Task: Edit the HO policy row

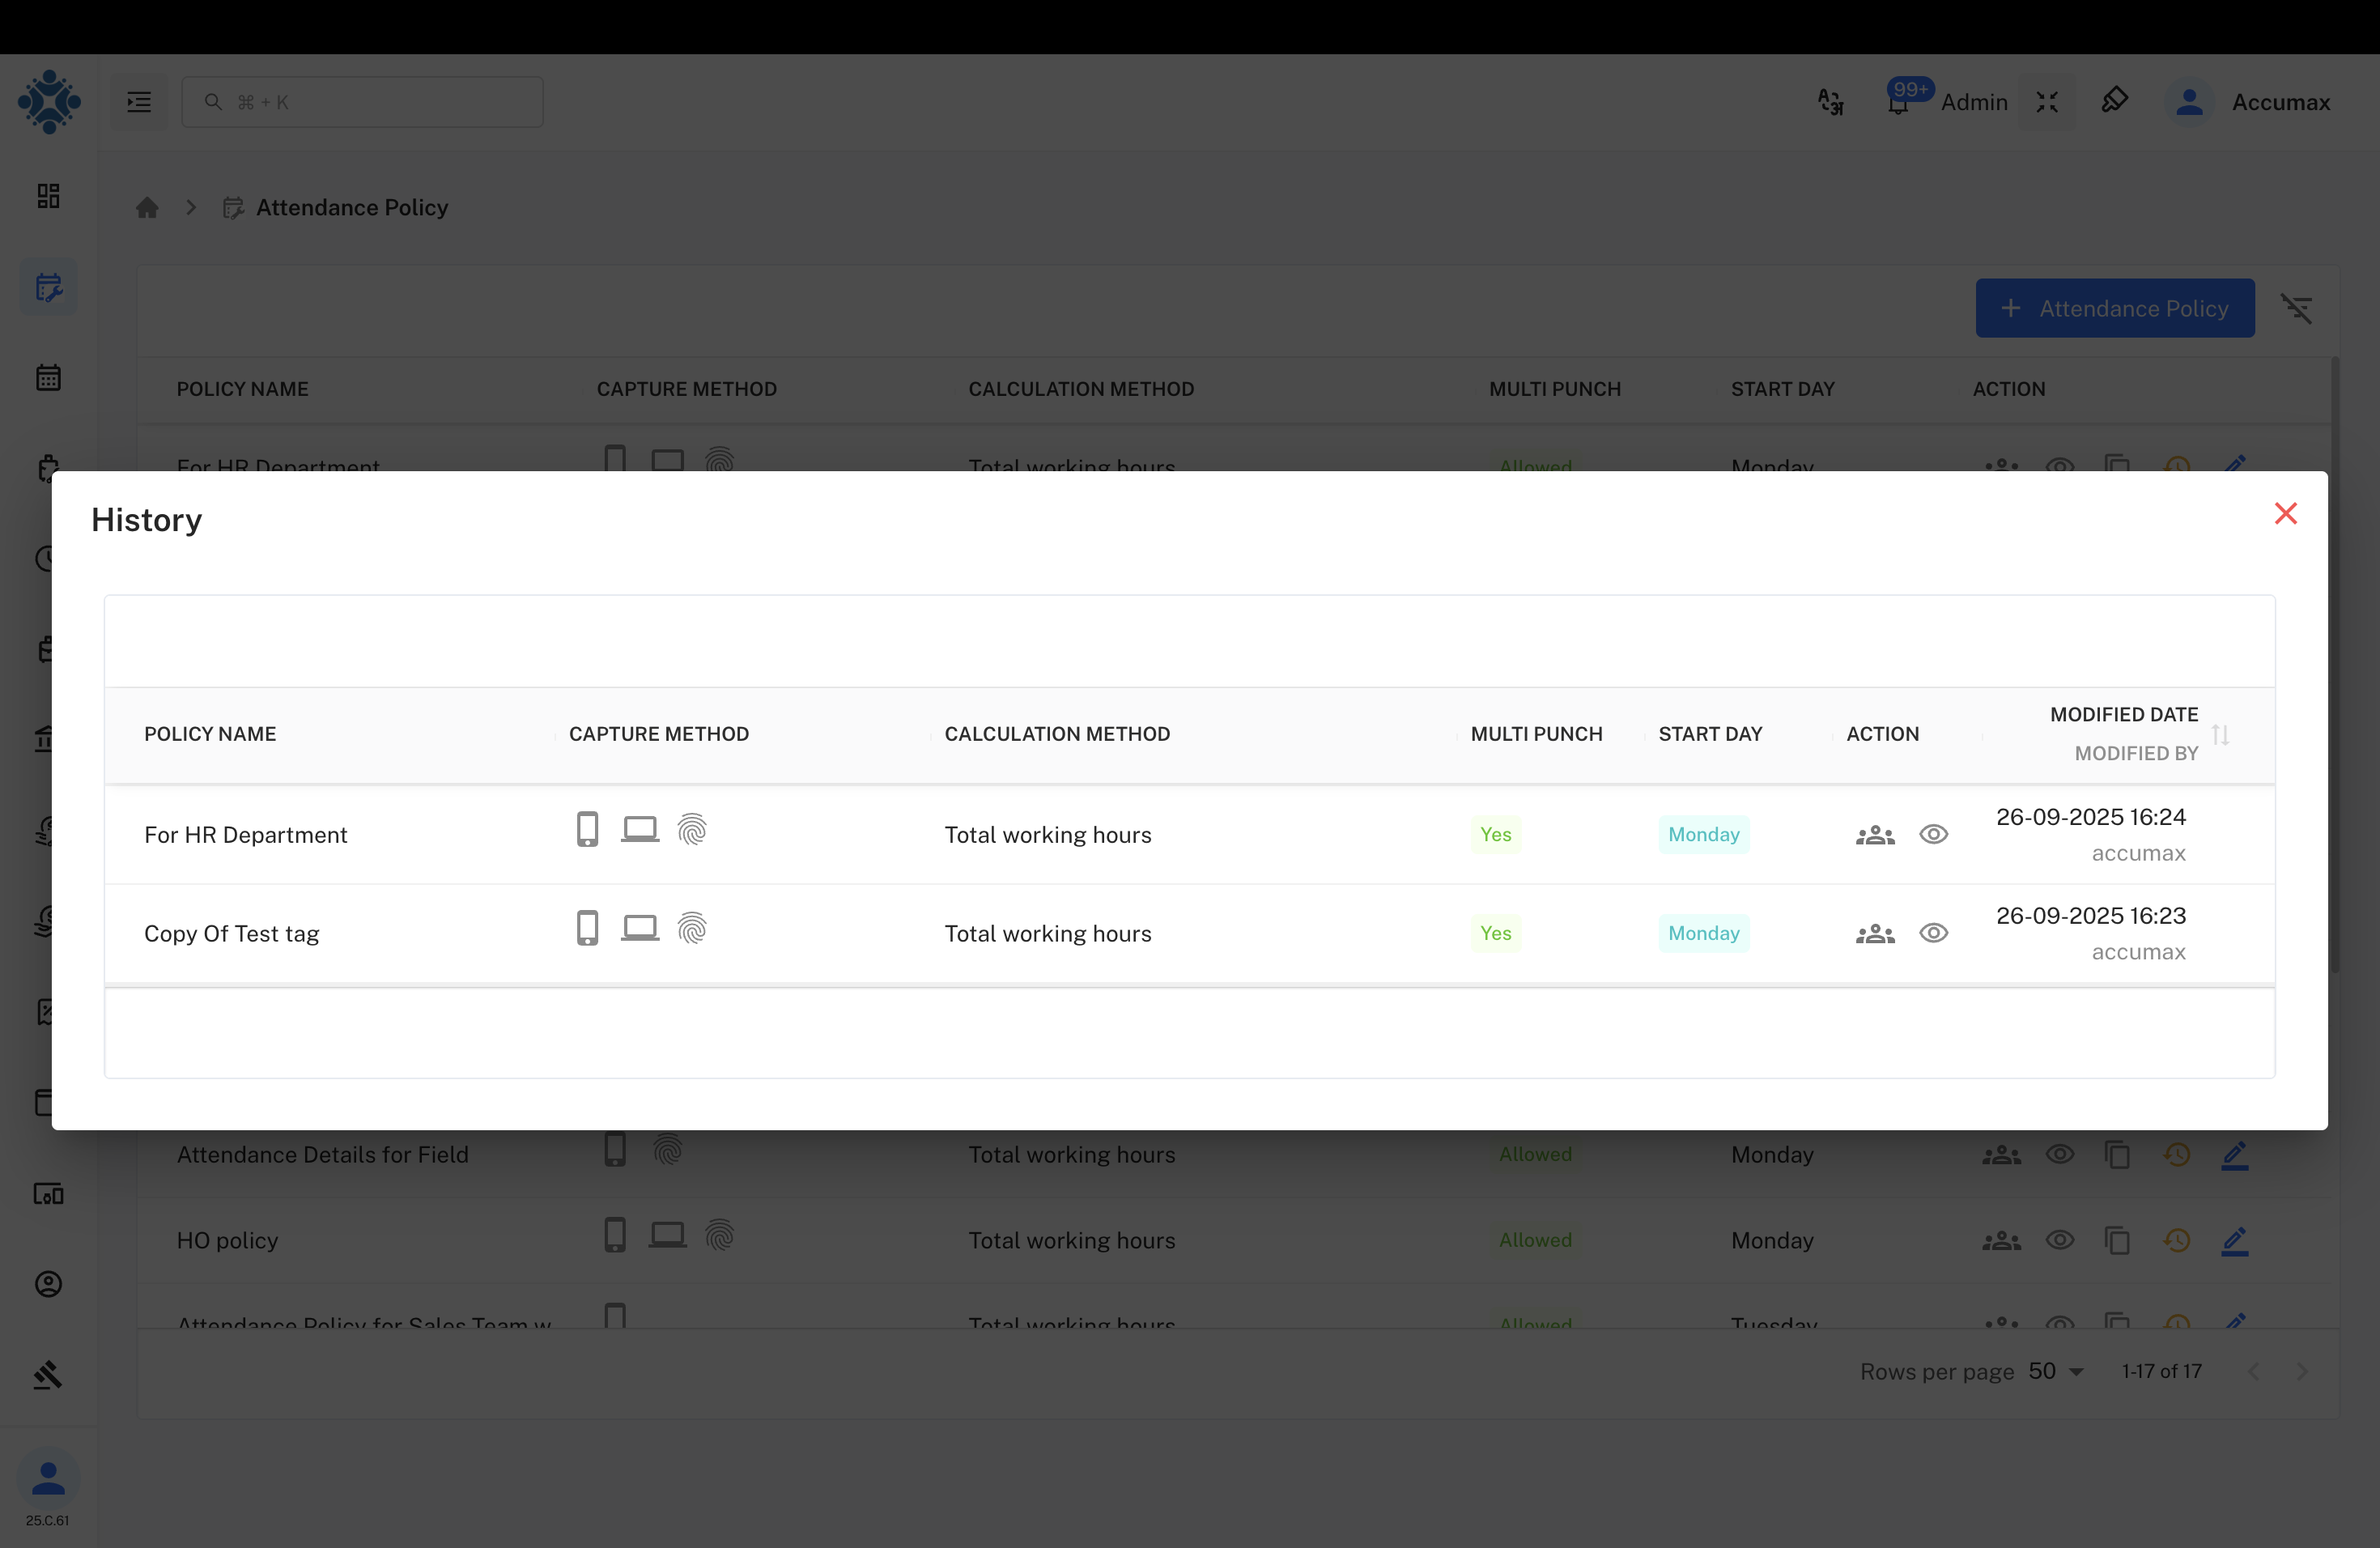Action: click(2234, 1240)
